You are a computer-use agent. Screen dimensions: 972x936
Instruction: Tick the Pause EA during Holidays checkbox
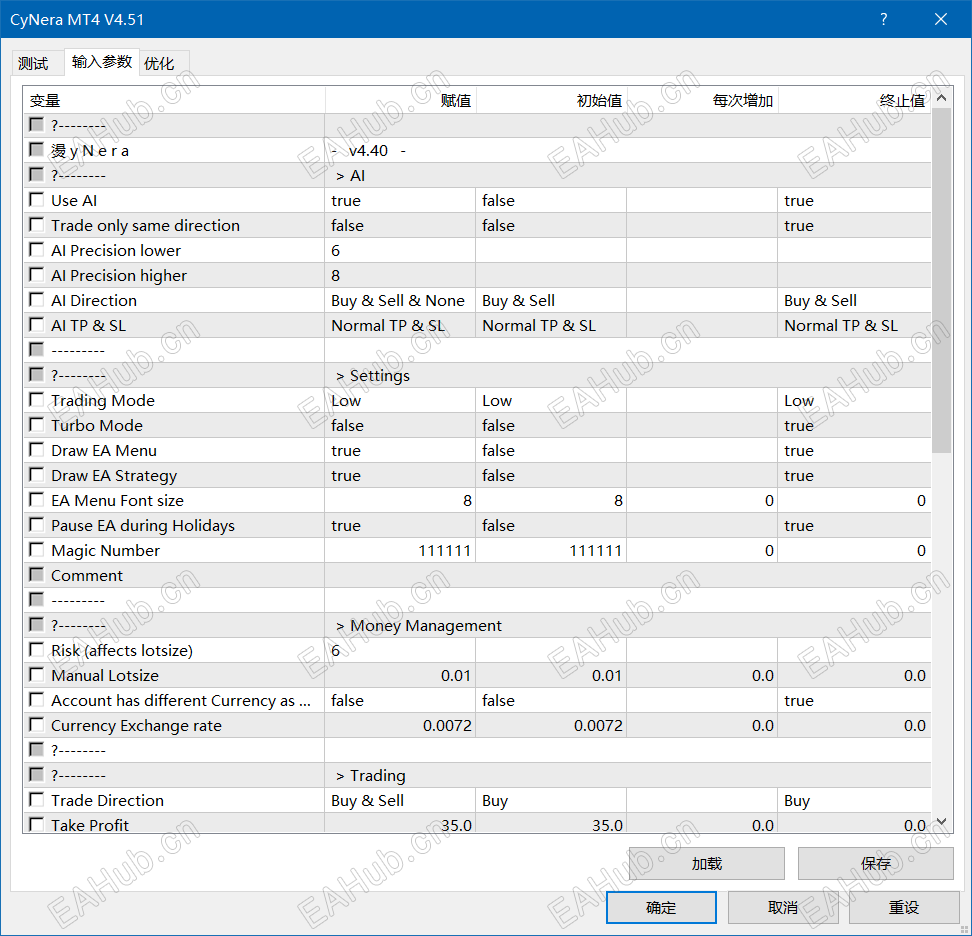click(37, 524)
